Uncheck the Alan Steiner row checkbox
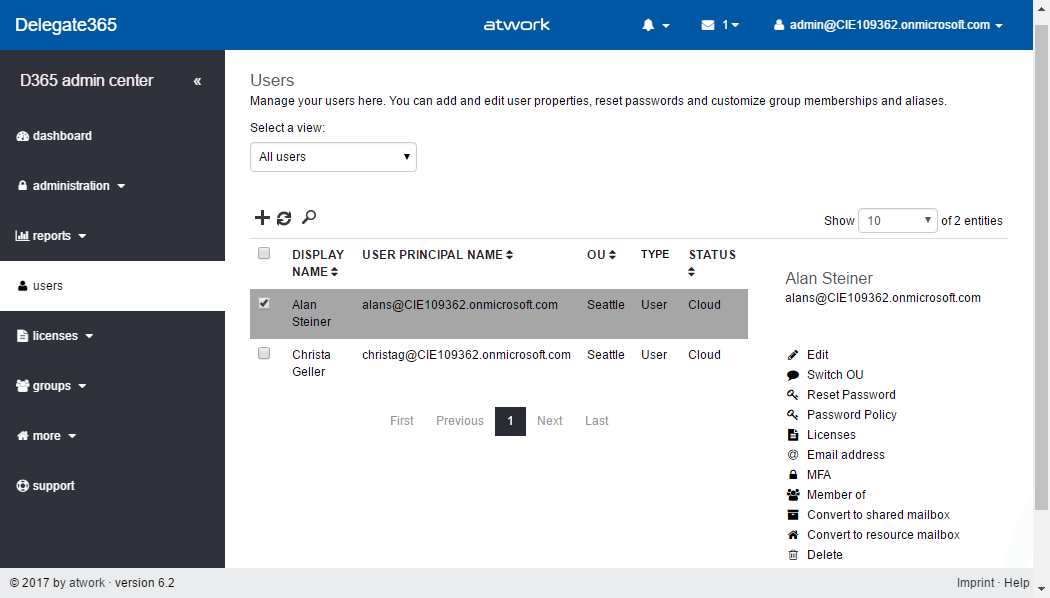 click(x=264, y=303)
